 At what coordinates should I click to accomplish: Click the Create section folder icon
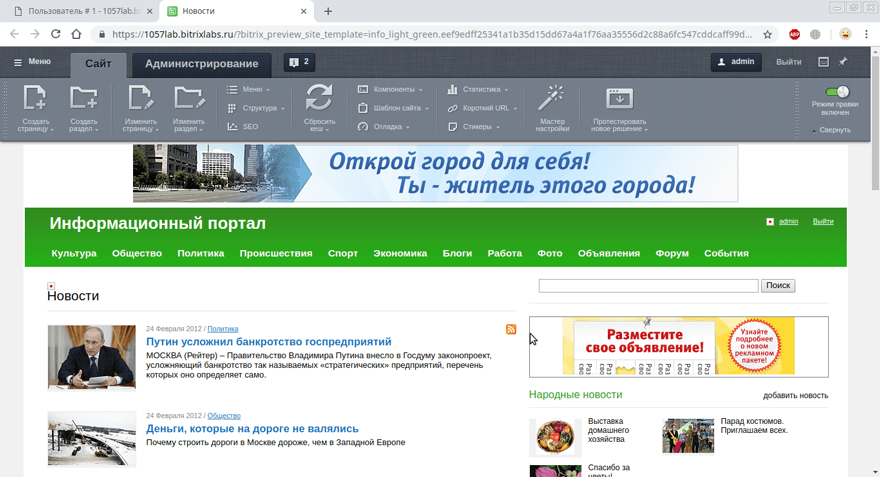click(x=83, y=98)
